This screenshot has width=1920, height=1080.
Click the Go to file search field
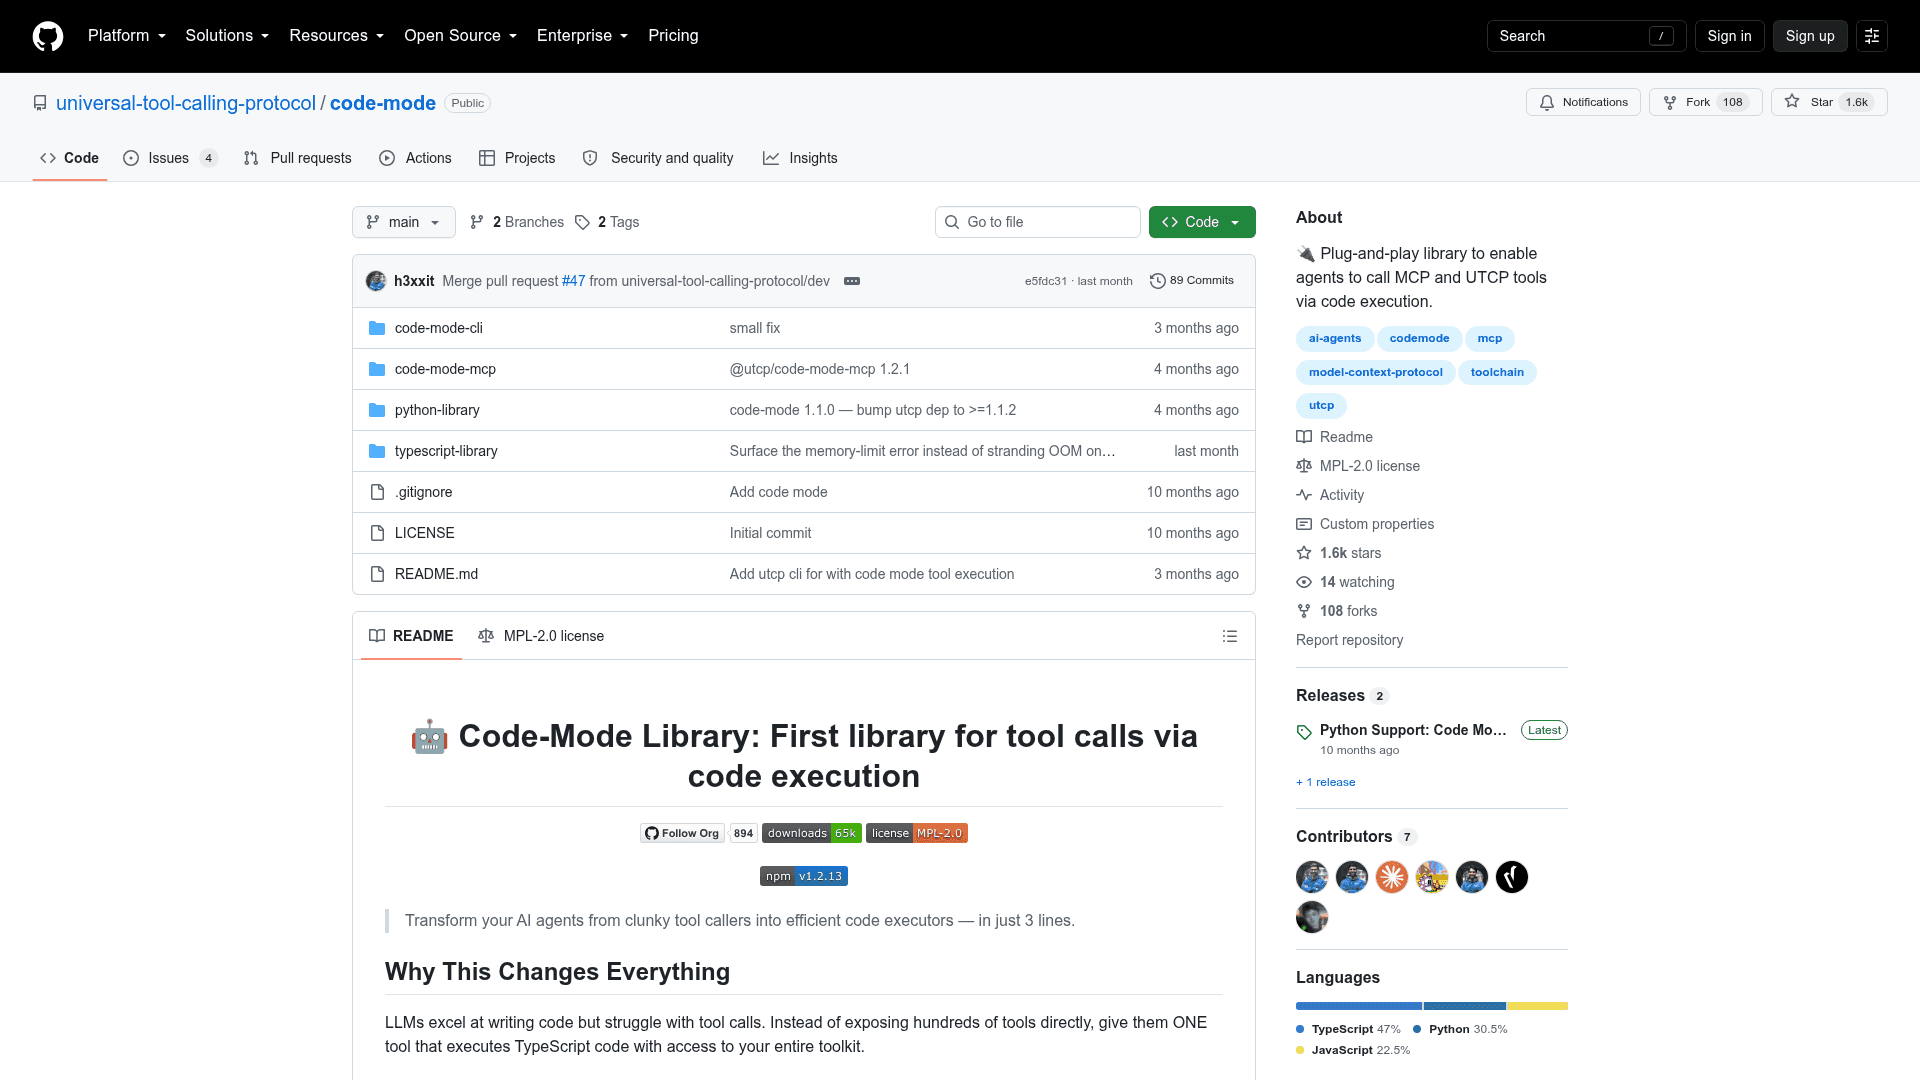(x=1038, y=222)
